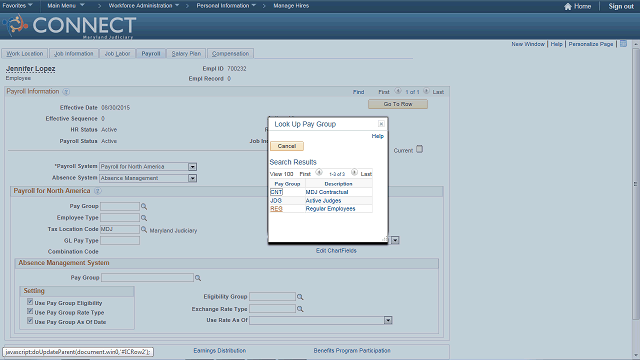This screenshot has width=640, height=360.
Task: Click the Absence Management Pay Group field
Action: tap(147, 278)
